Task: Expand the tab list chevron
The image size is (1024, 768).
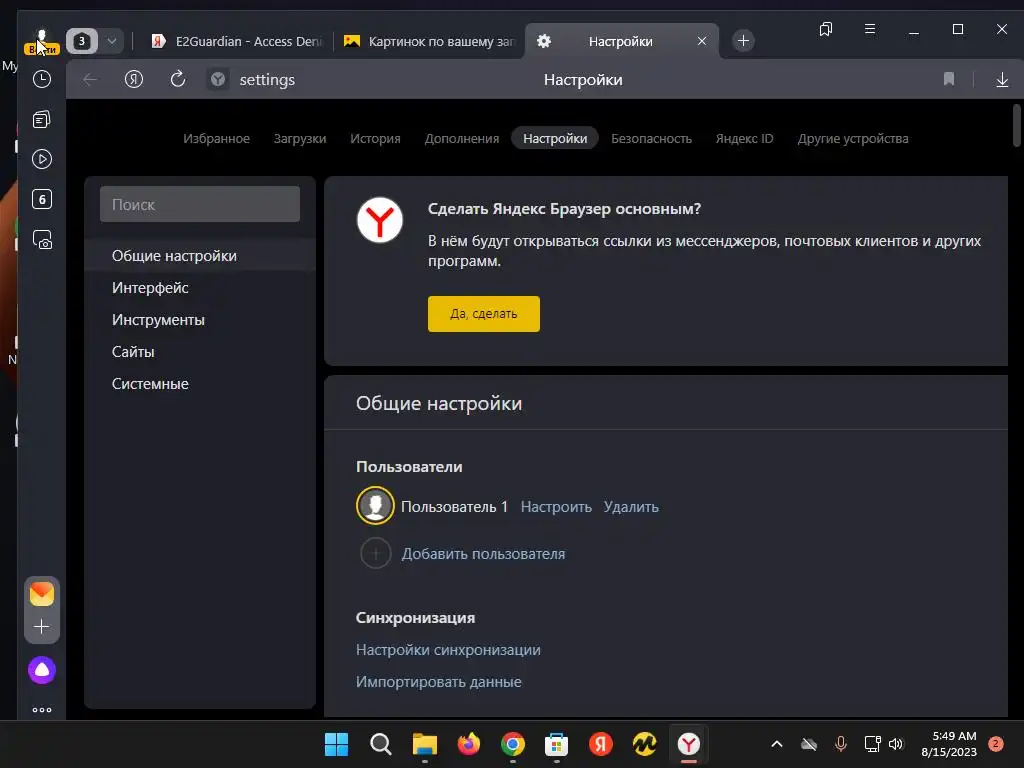Action: click(x=112, y=41)
